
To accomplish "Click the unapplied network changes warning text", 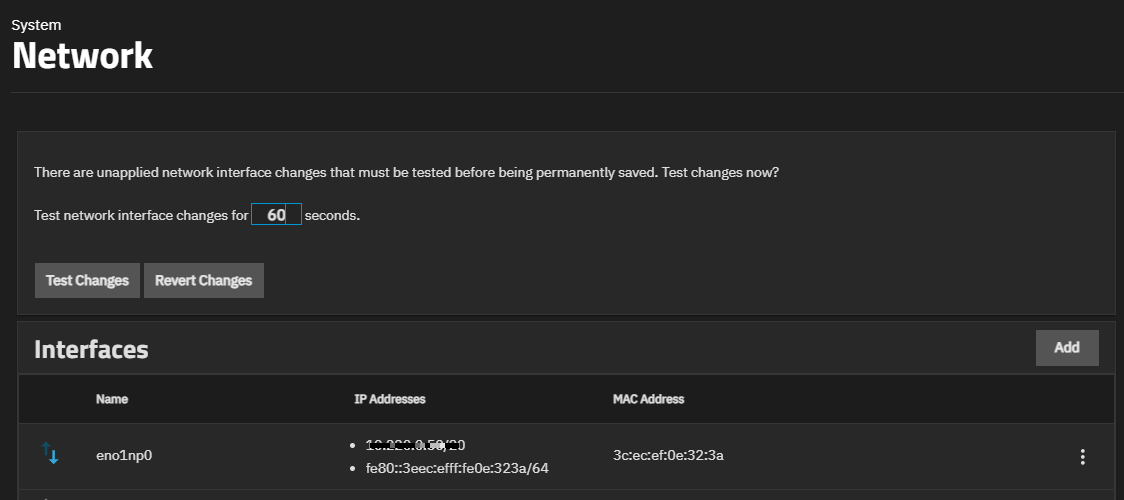I will [x=406, y=173].
